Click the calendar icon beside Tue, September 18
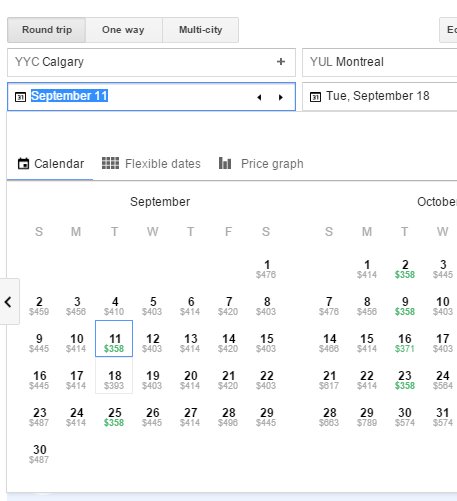The width and height of the screenshot is (457, 501). [x=315, y=97]
